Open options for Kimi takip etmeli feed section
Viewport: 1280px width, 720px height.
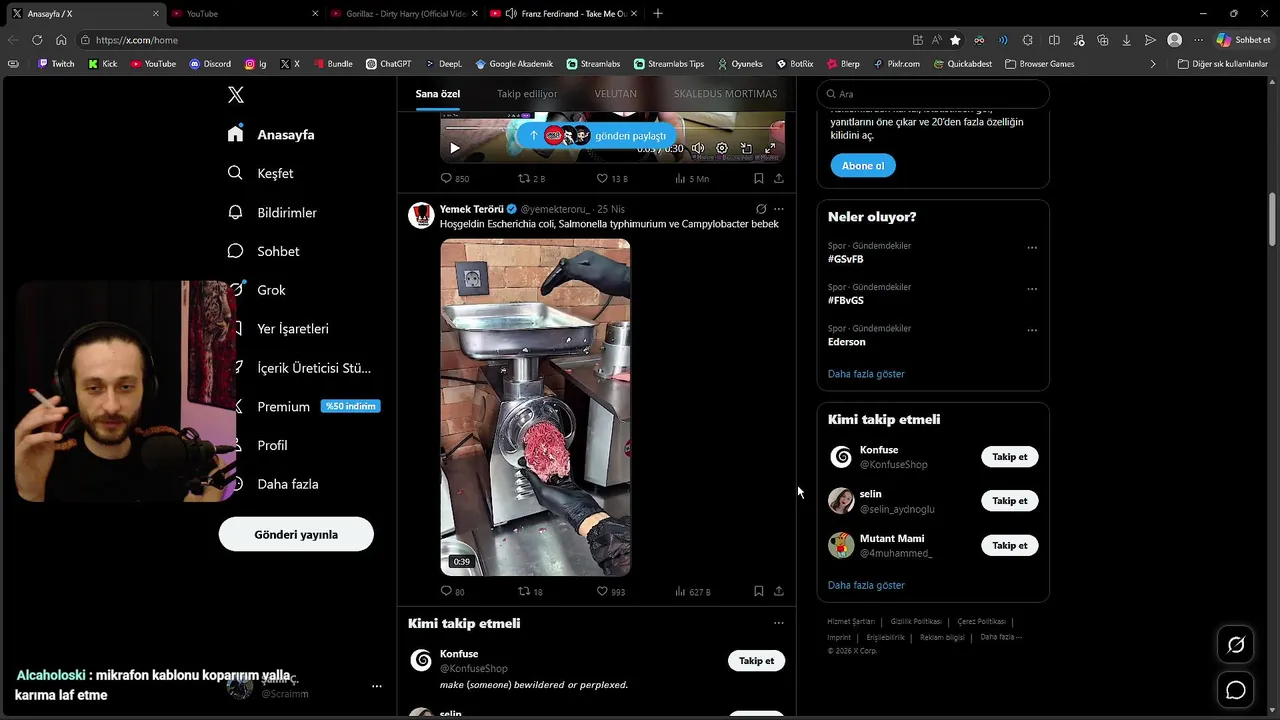point(779,623)
